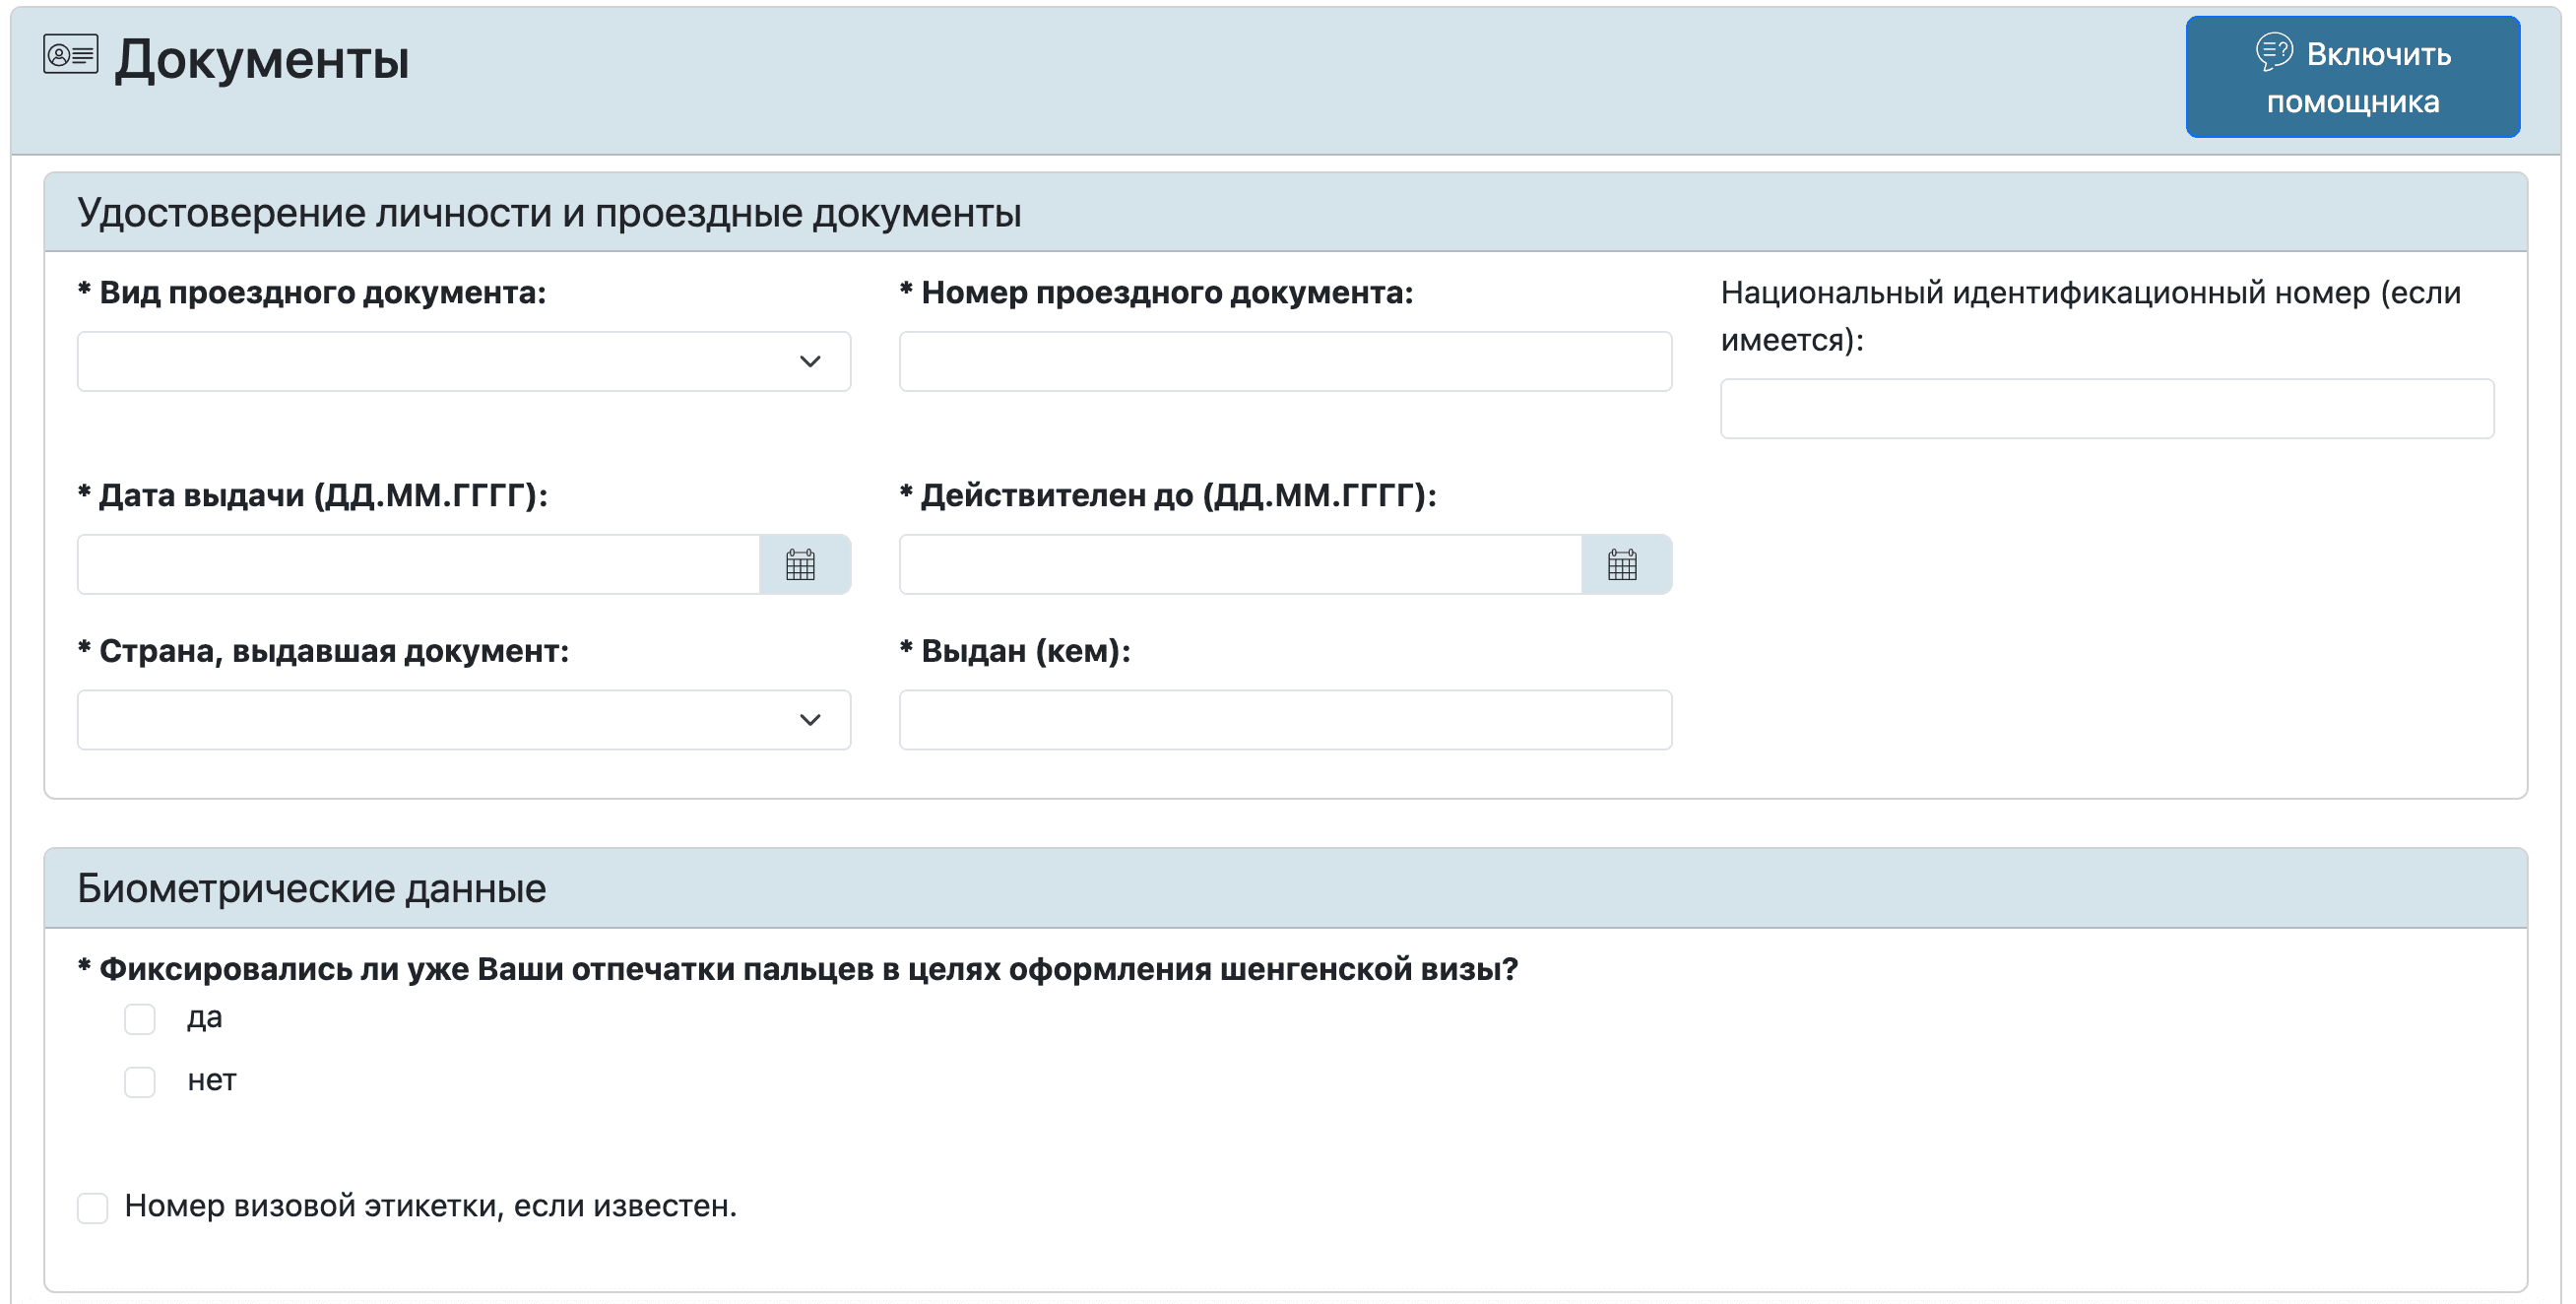Click the fingerprints question label text

click(798, 968)
